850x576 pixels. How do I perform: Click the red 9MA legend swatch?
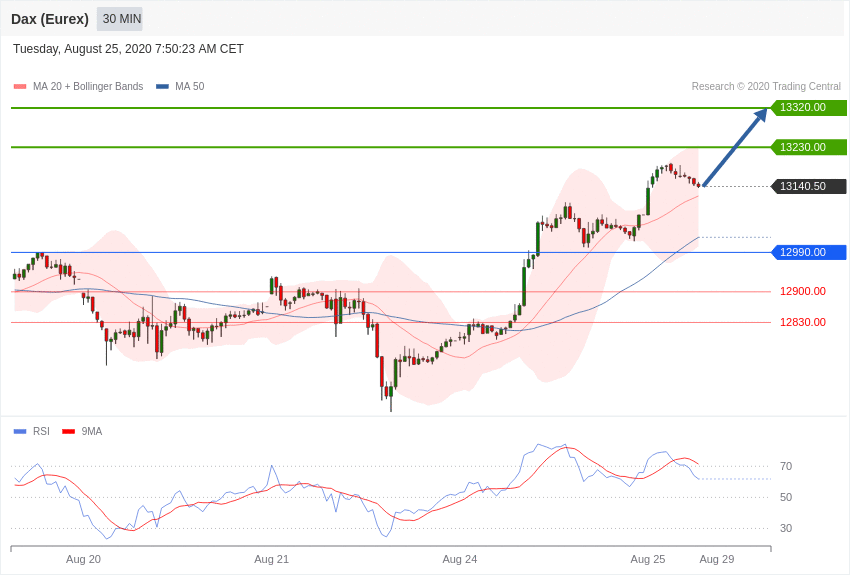pyautogui.click(x=68, y=432)
